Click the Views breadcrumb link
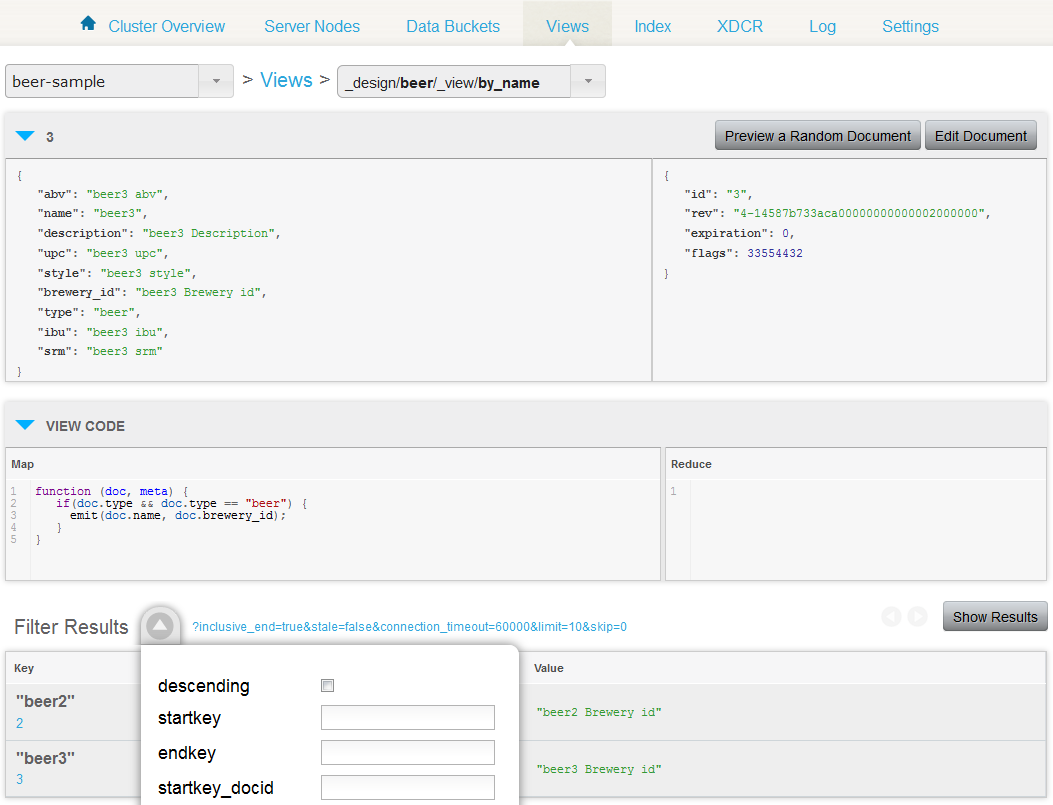This screenshot has height=805, width=1053. point(286,80)
